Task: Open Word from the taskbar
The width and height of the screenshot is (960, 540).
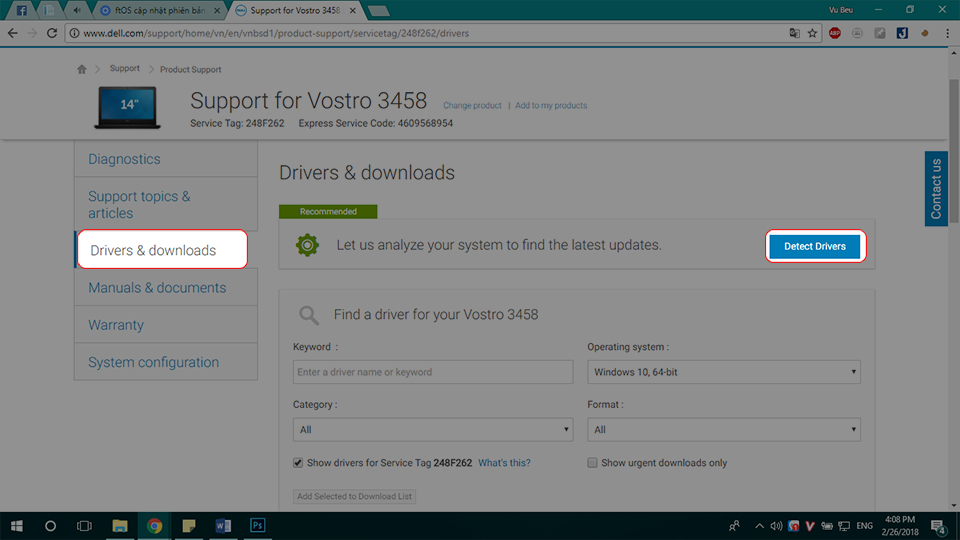Action: (x=223, y=525)
